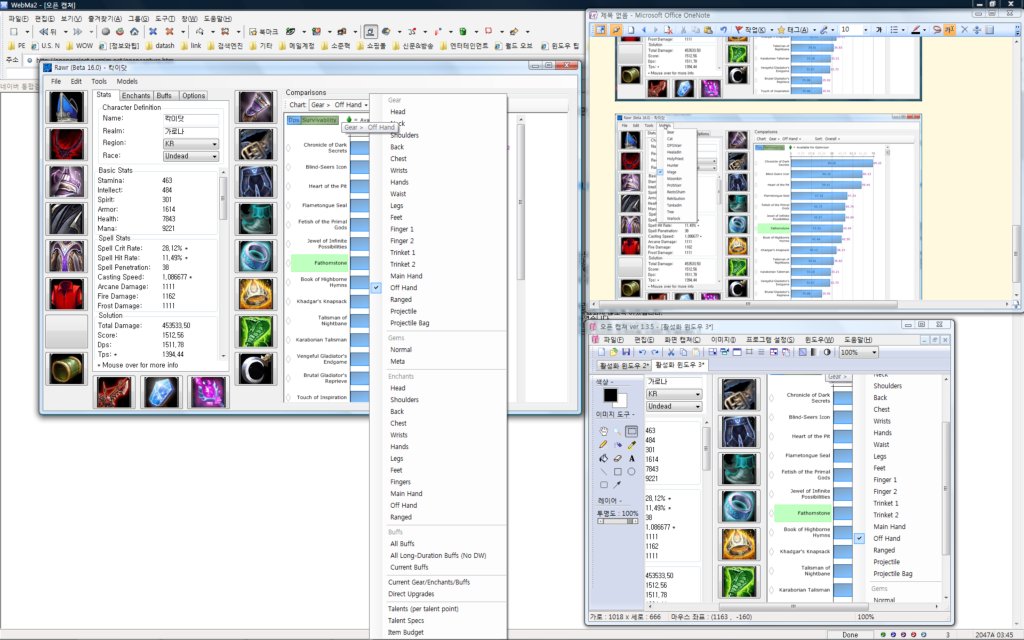Open the Race dropdown showing Undead in Rawr
This screenshot has width=1024, height=640.
click(191, 157)
